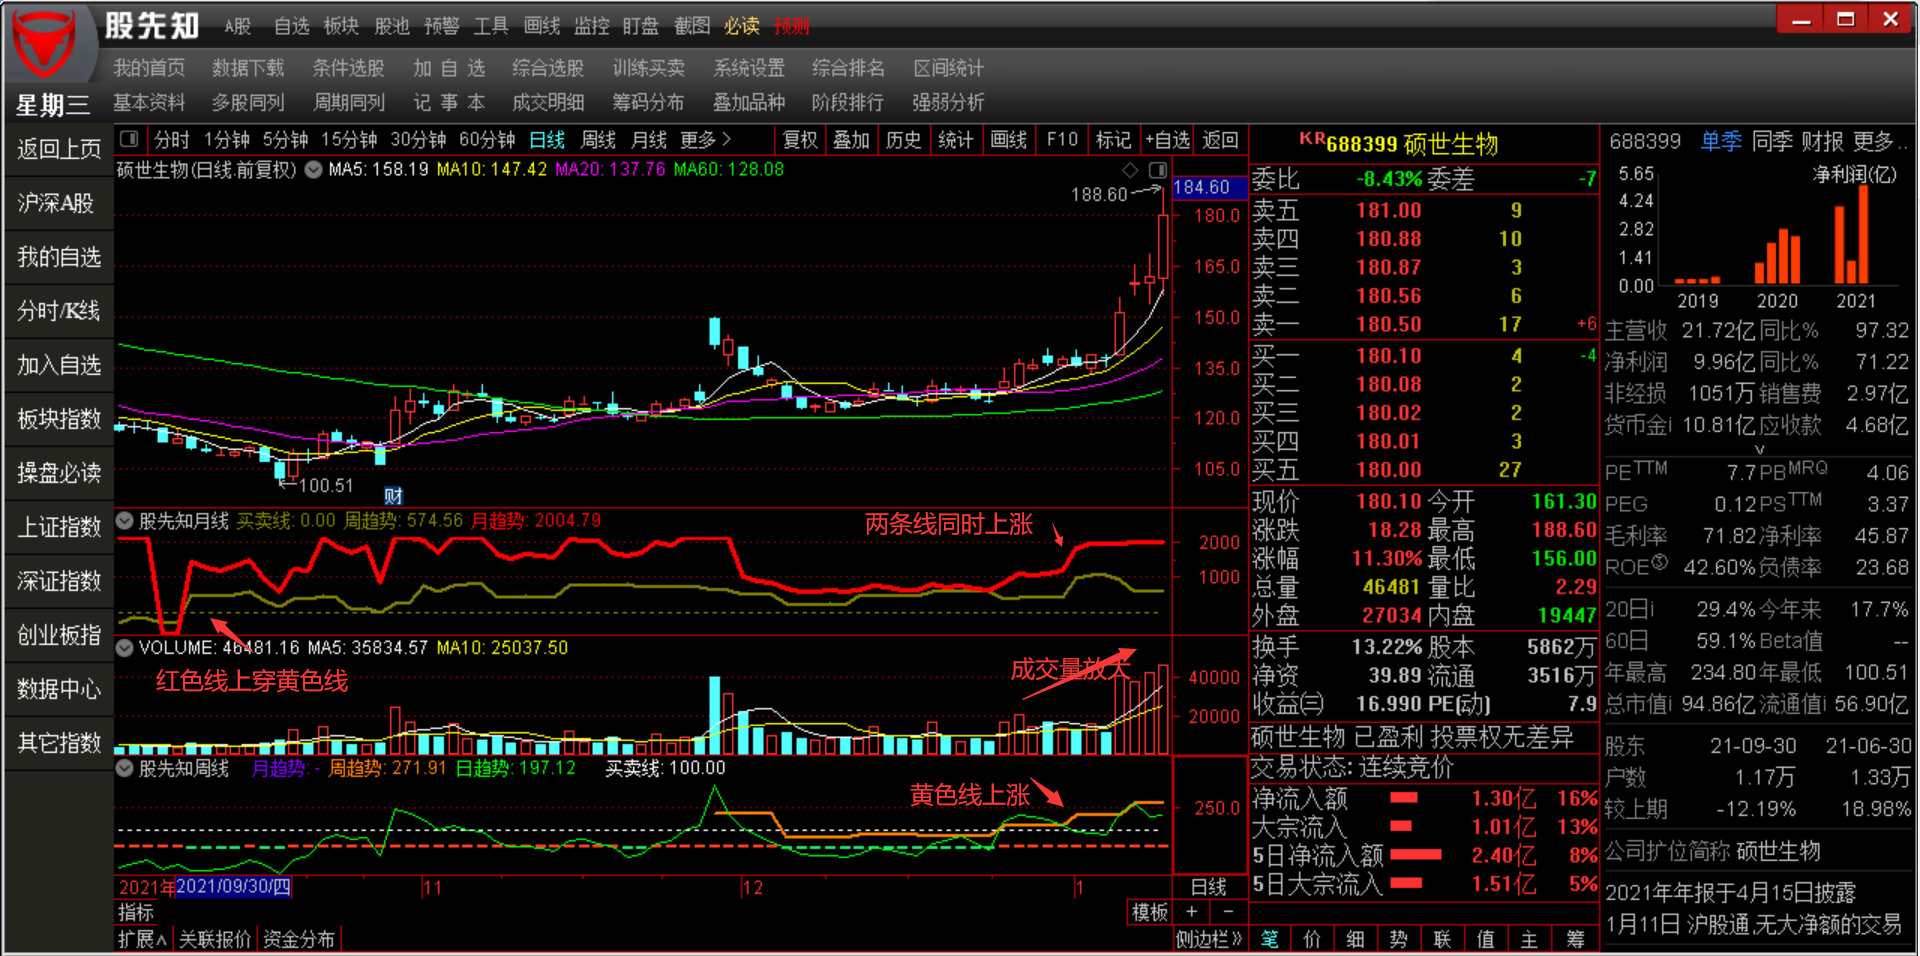Open 创业板指 in the left sidebar
This screenshot has width=1920, height=956.
(x=59, y=635)
